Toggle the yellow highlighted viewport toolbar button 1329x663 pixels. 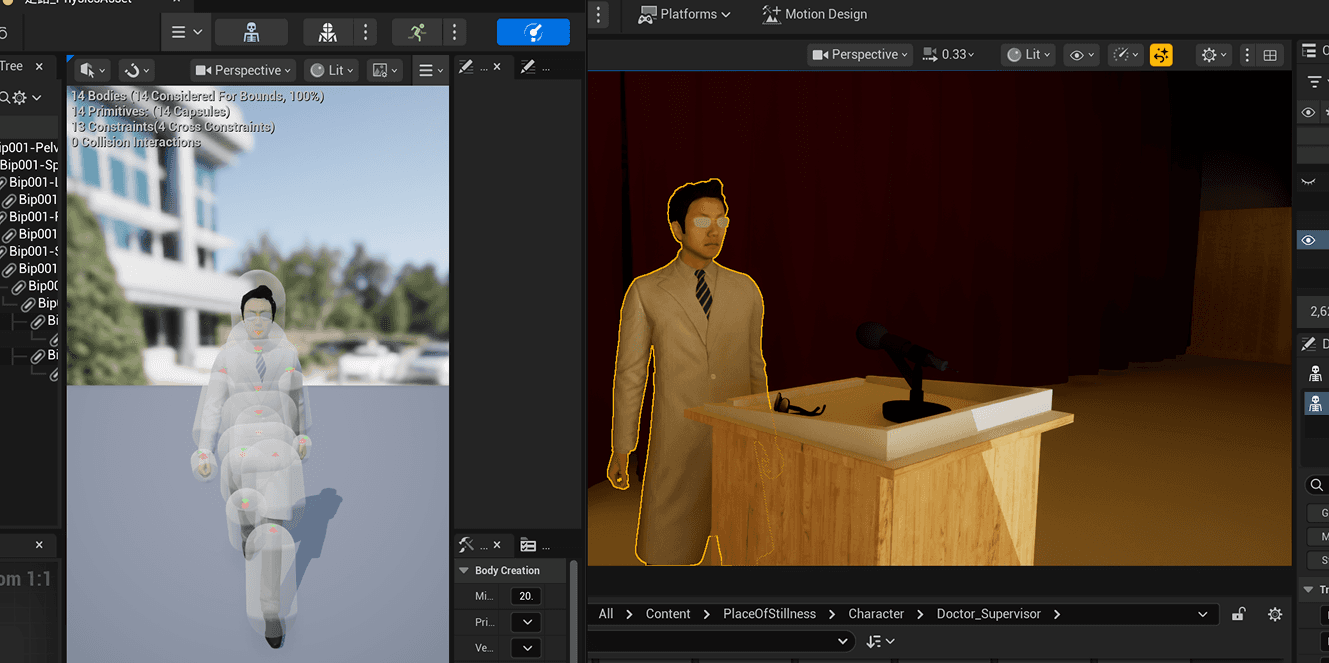click(x=1161, y=55)
